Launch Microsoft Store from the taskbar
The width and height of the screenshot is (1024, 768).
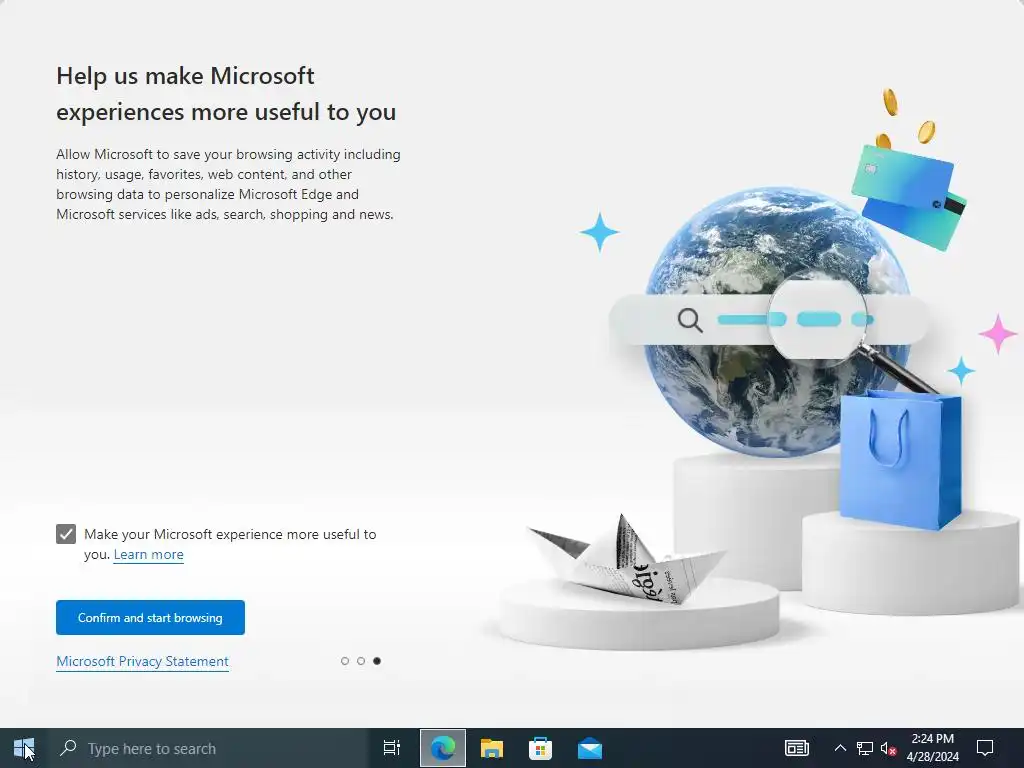point(540,748)
